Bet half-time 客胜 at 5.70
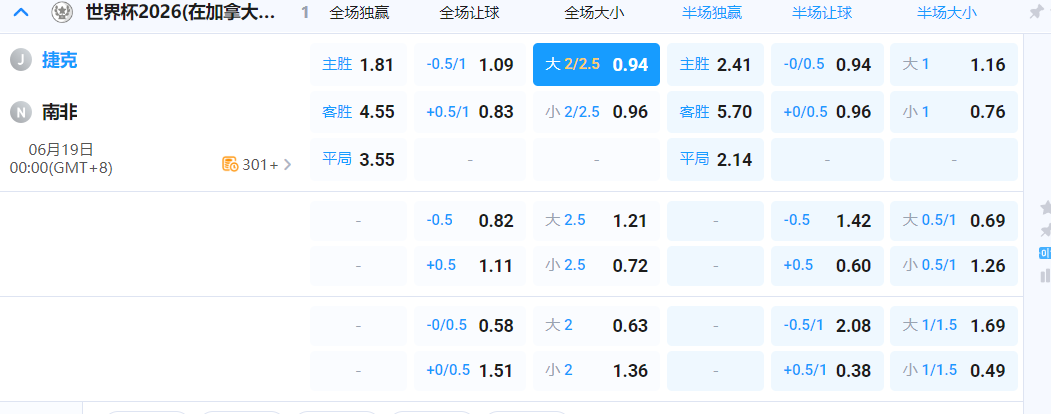This screenshot has width=1051, height=414. [x=715, y=112]
